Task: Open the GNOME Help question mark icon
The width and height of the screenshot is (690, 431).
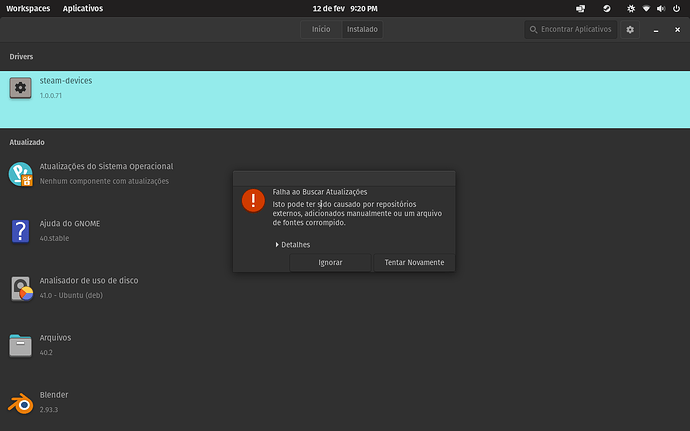Action: (x=21, y=231)
